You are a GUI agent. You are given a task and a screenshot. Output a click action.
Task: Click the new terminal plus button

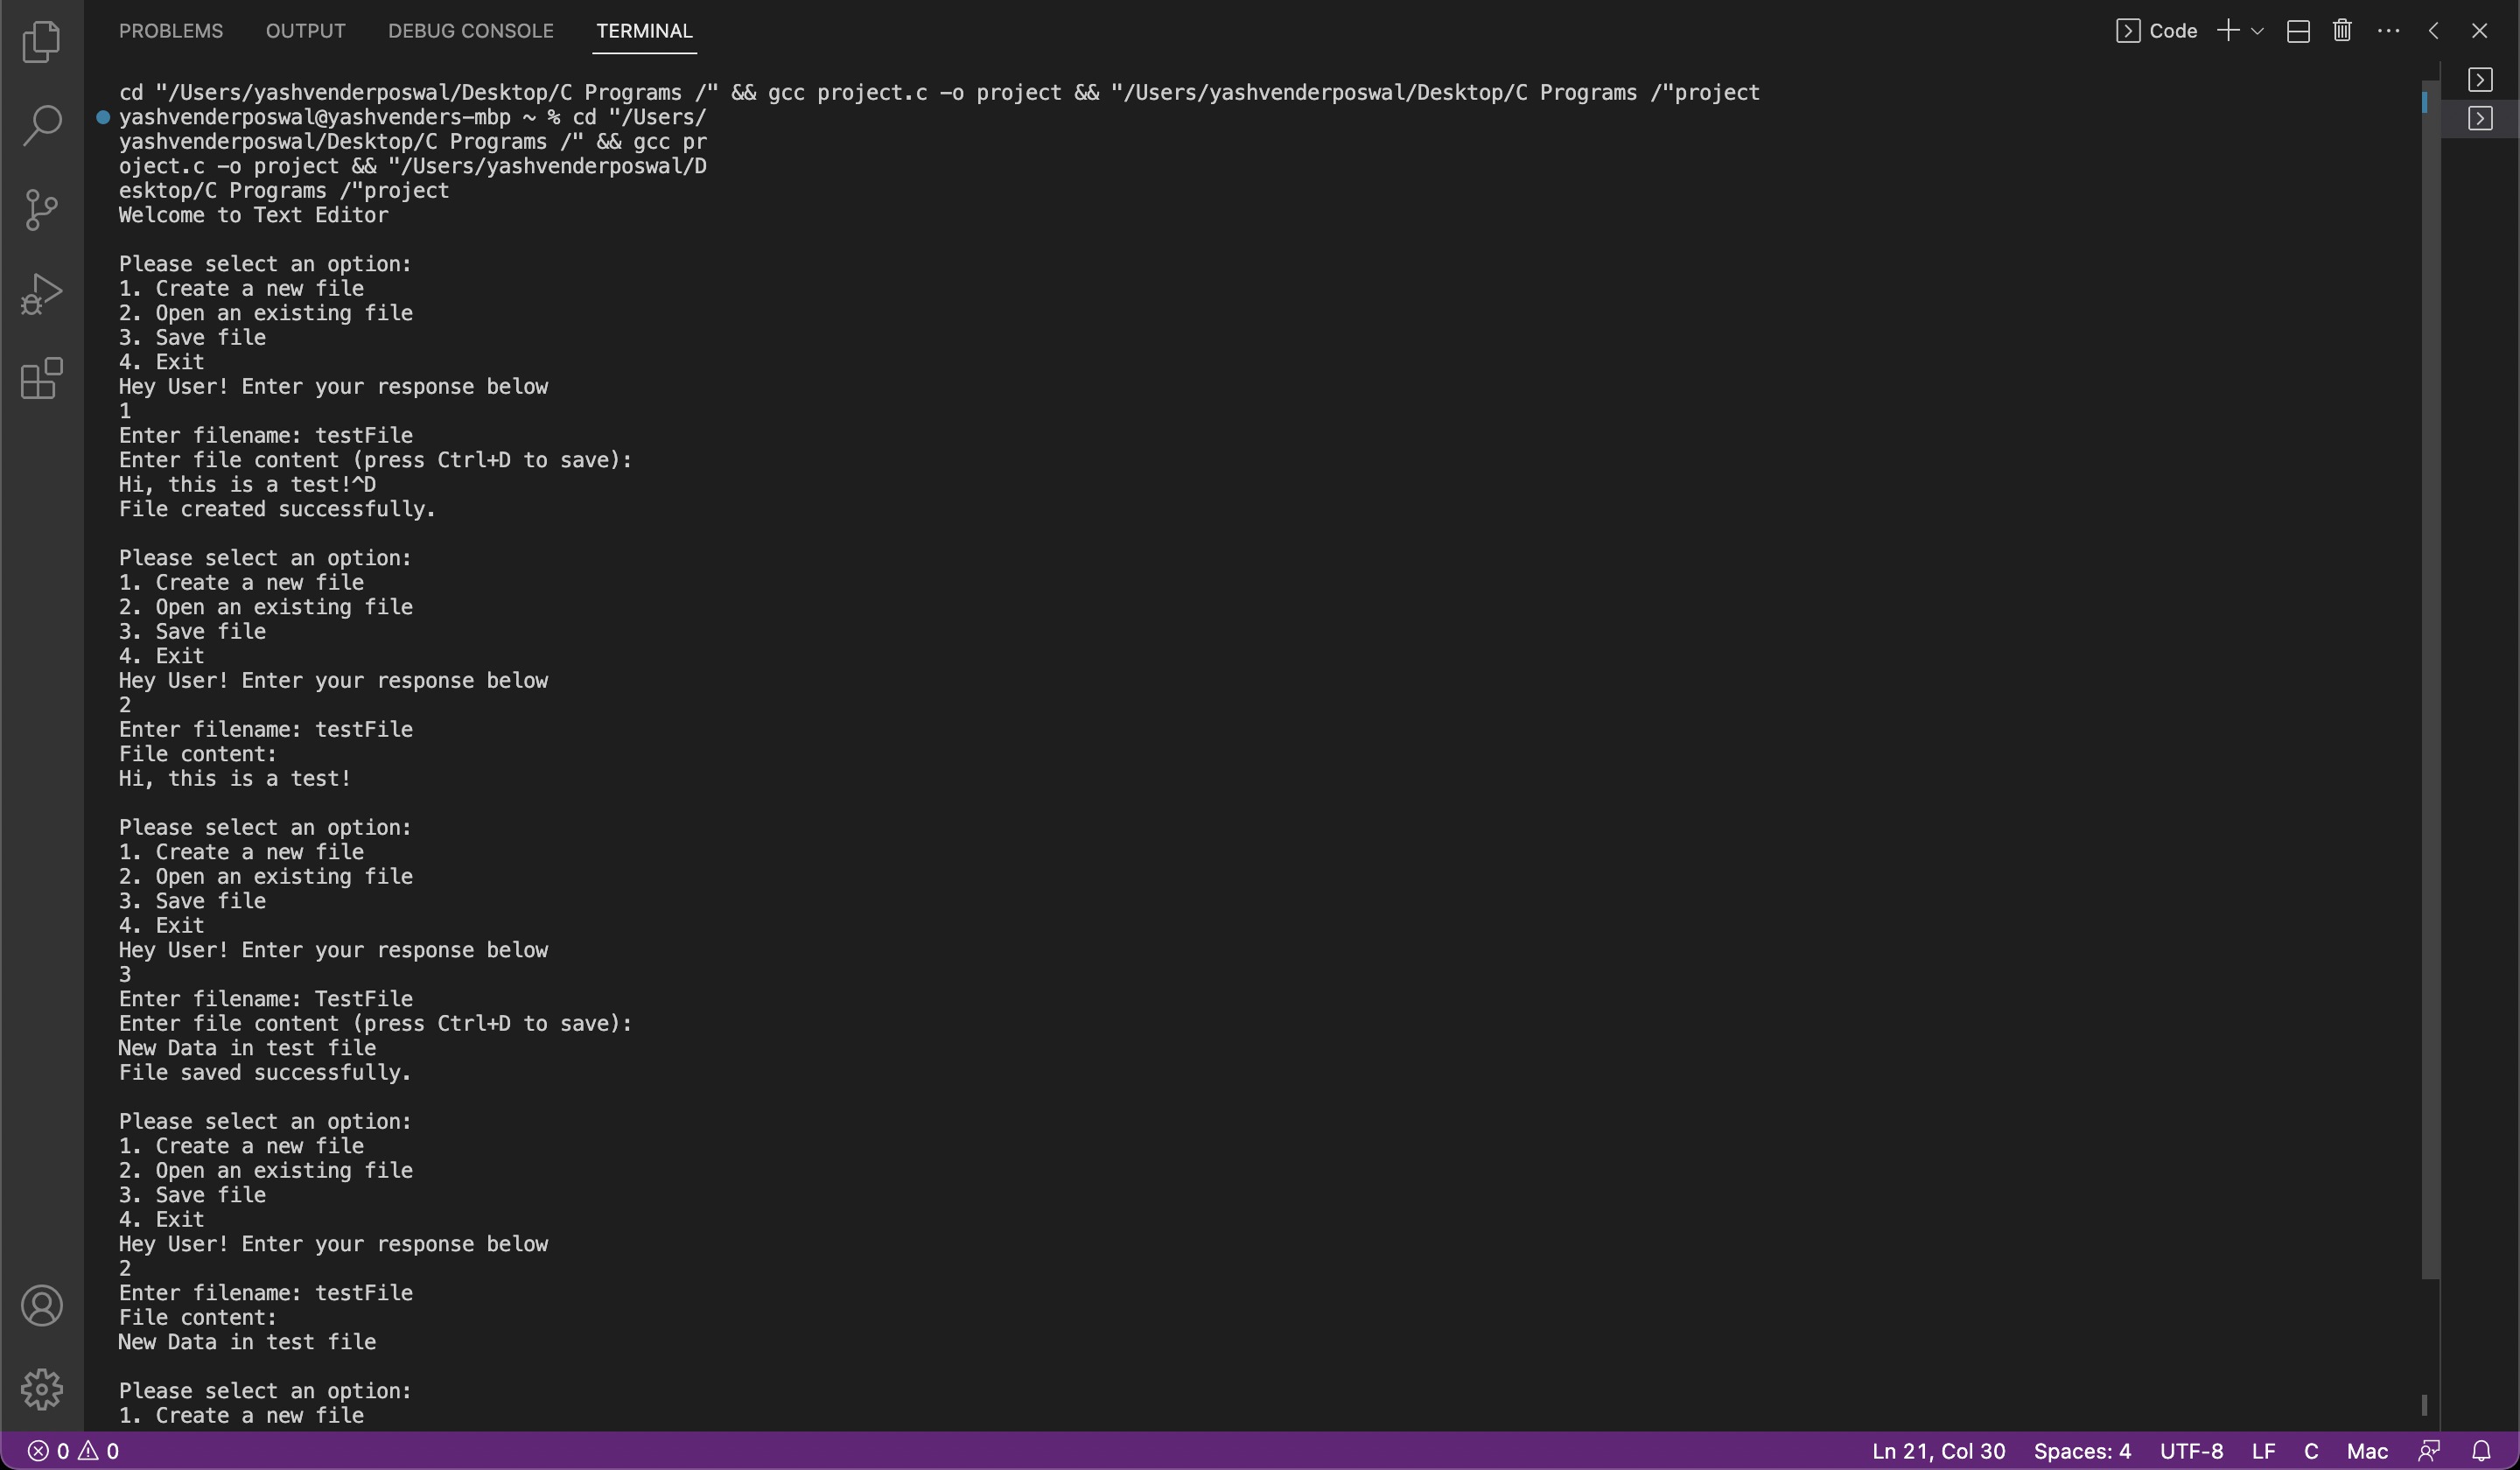coord(2228,31)
